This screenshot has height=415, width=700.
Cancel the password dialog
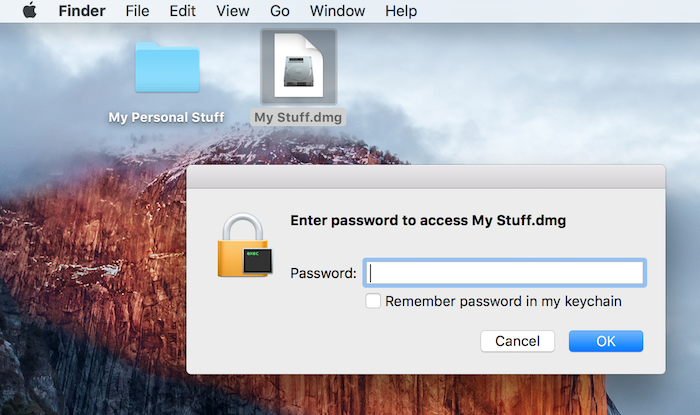(517, 341)
